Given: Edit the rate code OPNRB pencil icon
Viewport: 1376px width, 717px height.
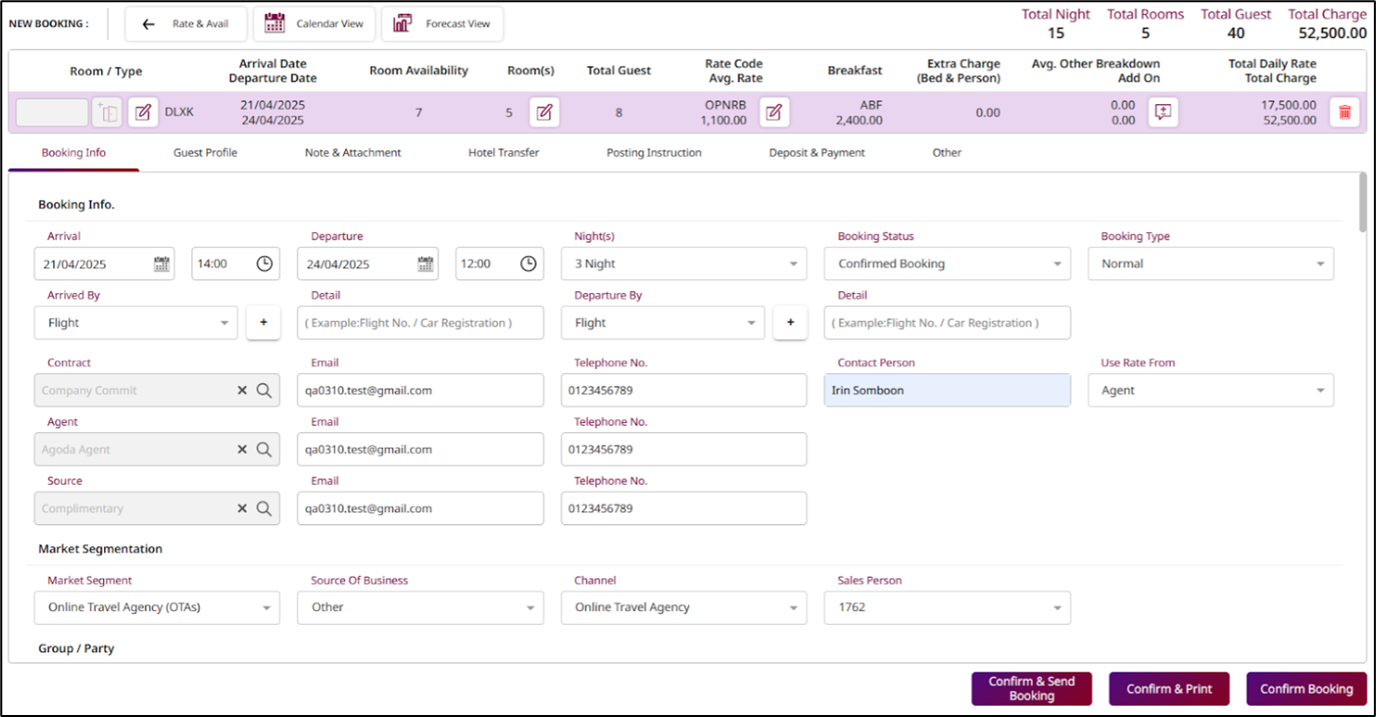Looking at the screenshot, I should 773,113.
